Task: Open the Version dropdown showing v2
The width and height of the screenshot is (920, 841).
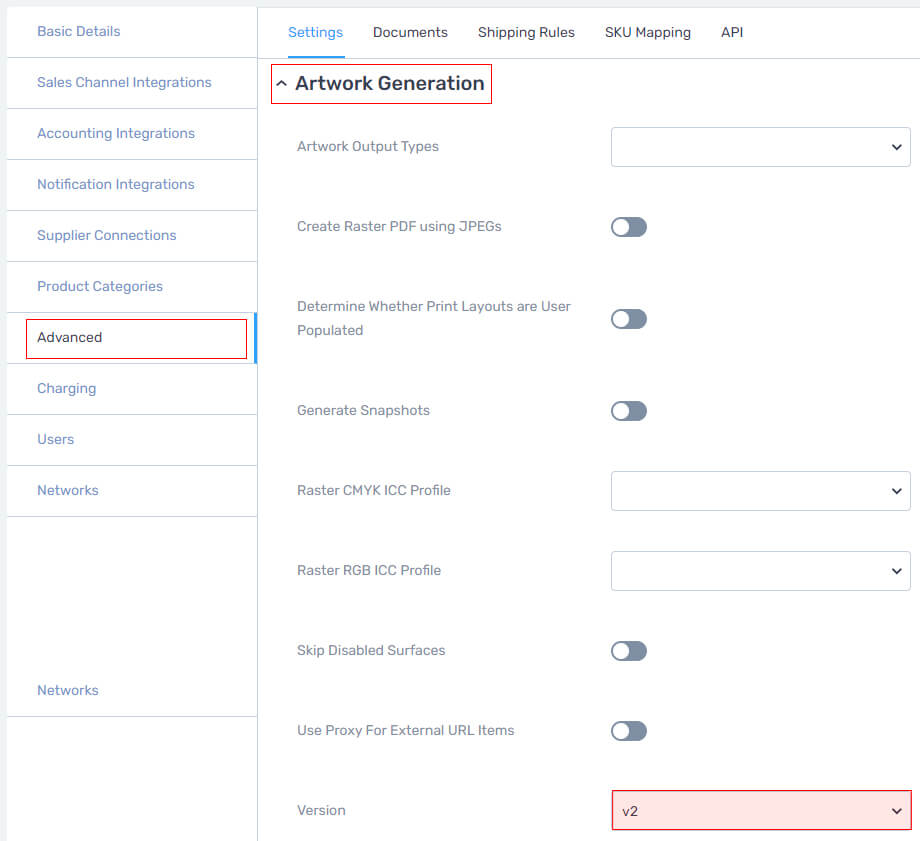Action: 761,810
